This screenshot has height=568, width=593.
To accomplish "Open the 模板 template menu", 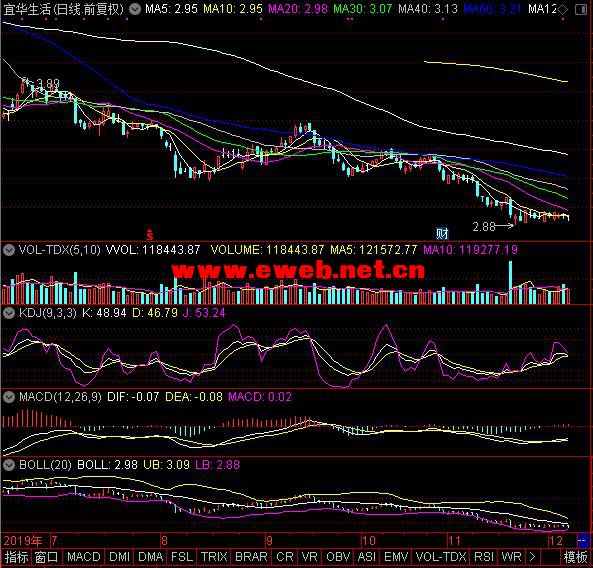I will pos(575,557).
